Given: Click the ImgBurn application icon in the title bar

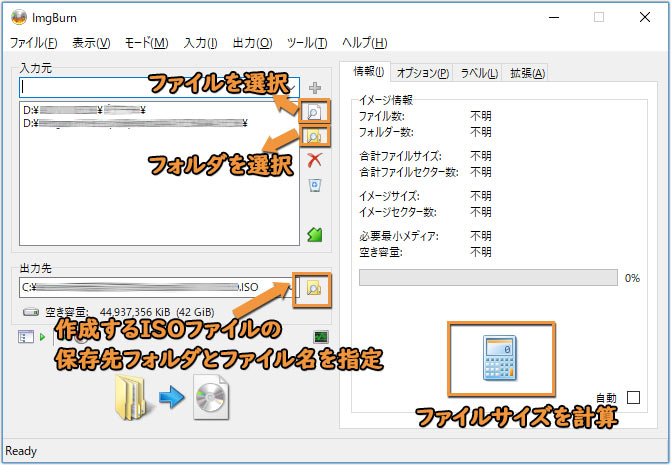Looking at the screenshot, I should pos(19,18).
